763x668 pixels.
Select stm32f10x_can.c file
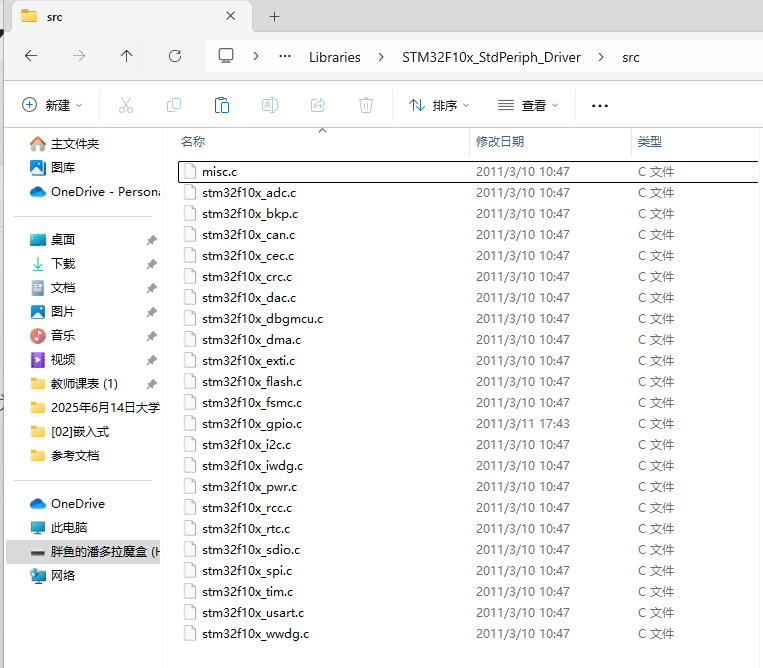[468, 235]
